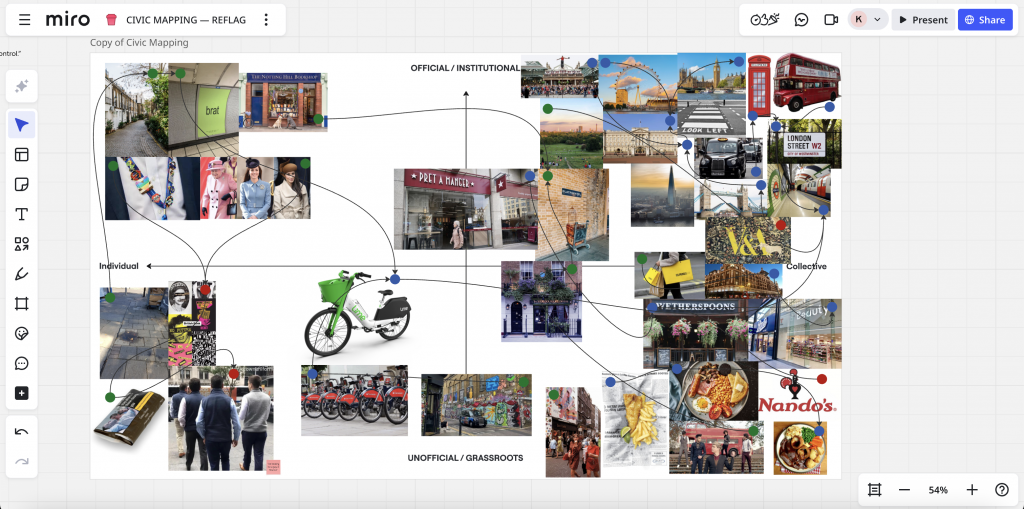Open the hamburger main menu
Viewport: 1024px width, 509px height.
(x=25, y=20)
